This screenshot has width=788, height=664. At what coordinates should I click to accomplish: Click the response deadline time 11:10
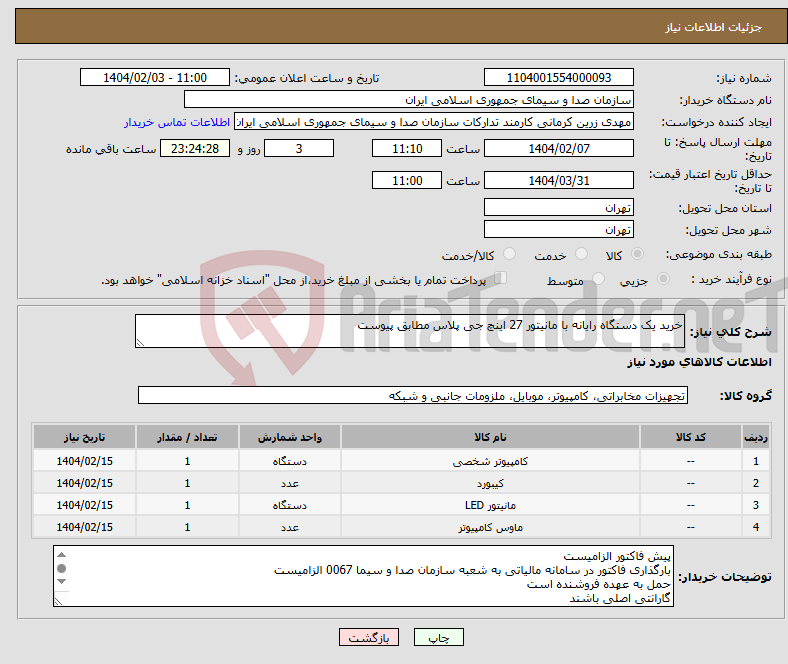pyautogui.click(x=407, y=148)
